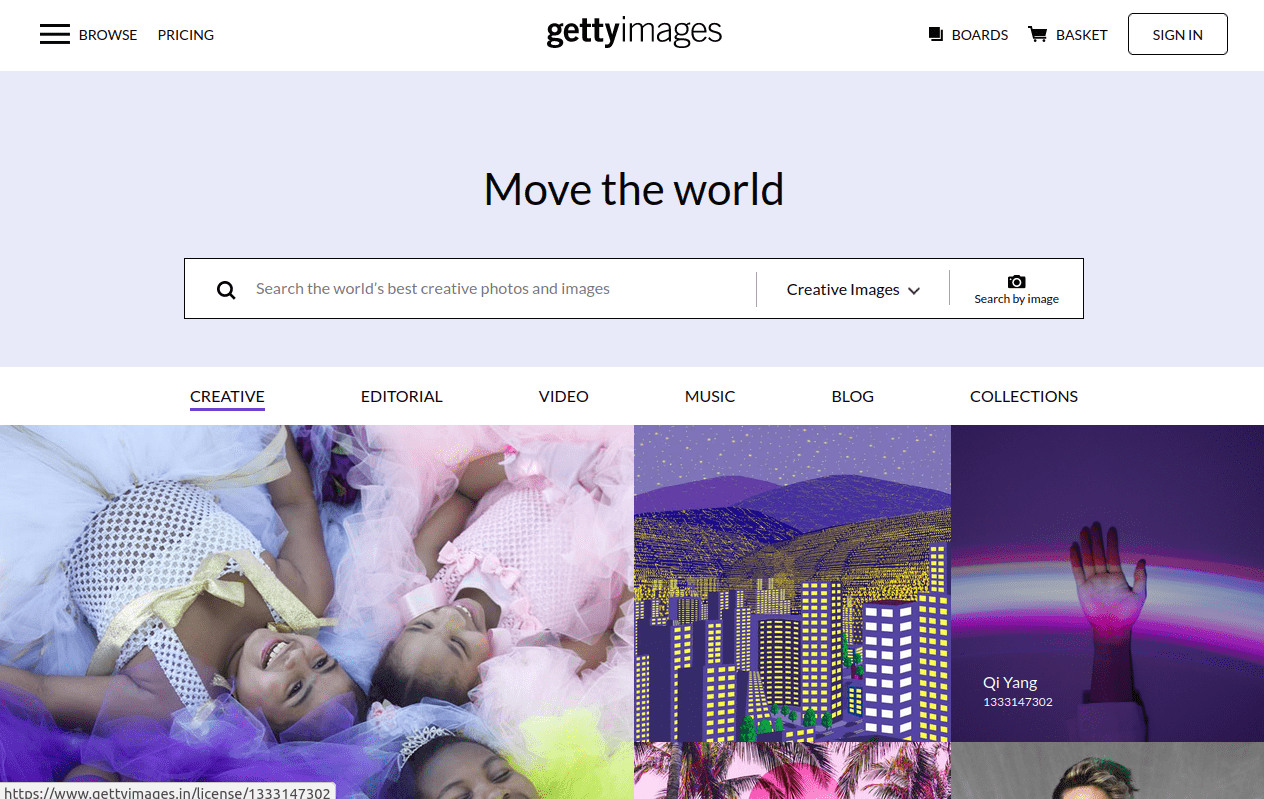
Task: Click the Search by image label
Action: coord(1017,299)
